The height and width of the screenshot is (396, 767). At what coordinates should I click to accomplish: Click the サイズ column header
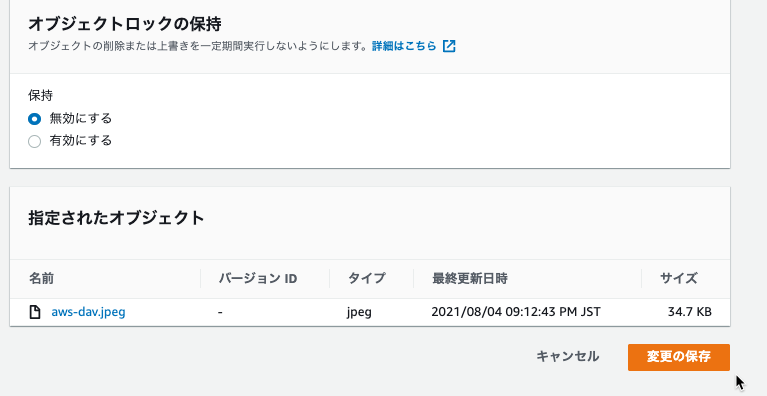[678, 279]
